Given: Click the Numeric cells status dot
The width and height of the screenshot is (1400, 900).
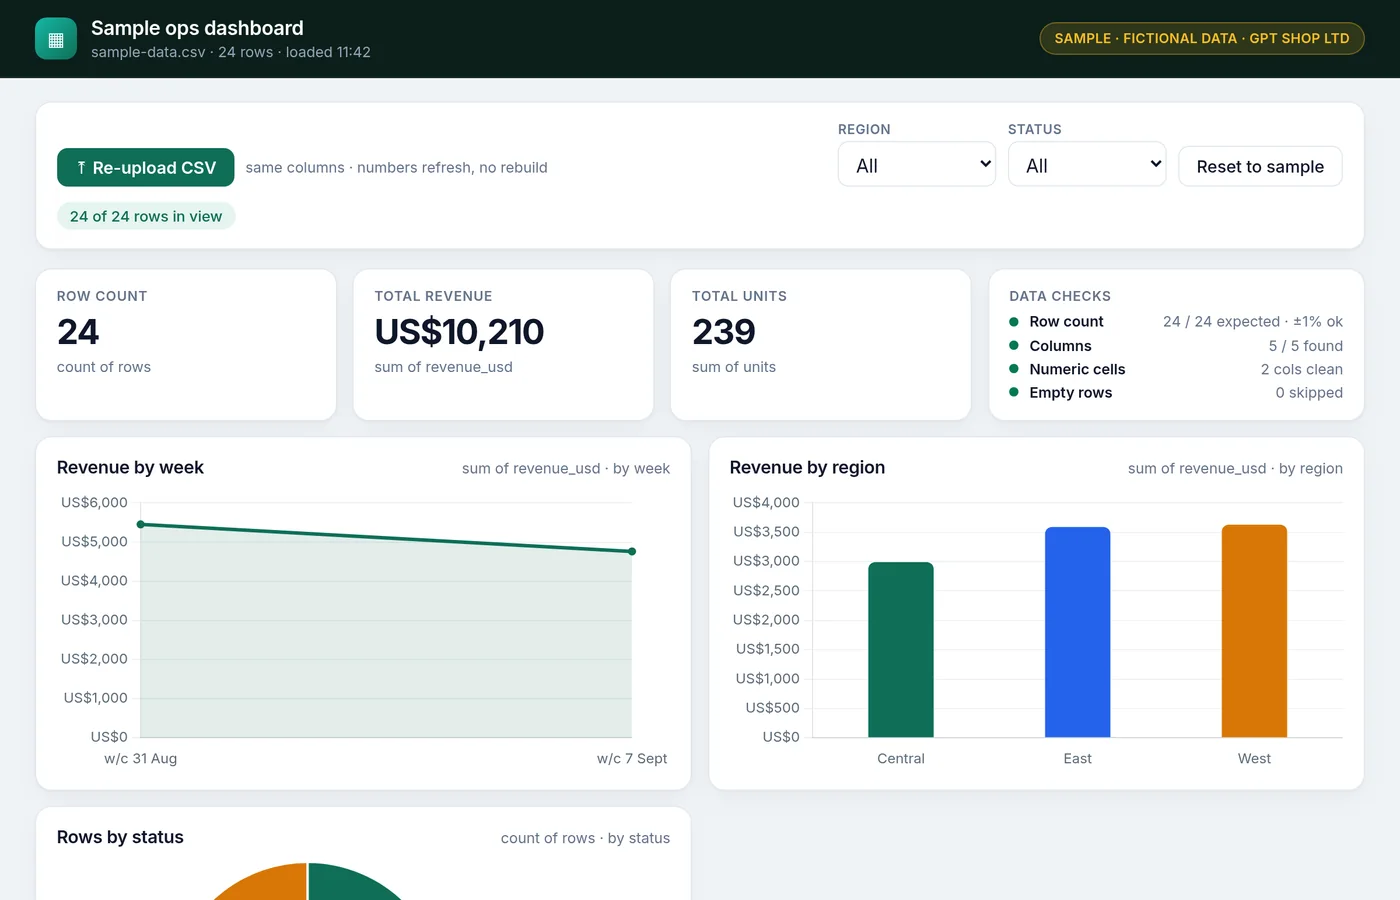Looking at the screenshot, I should (x=1014, y=369).
